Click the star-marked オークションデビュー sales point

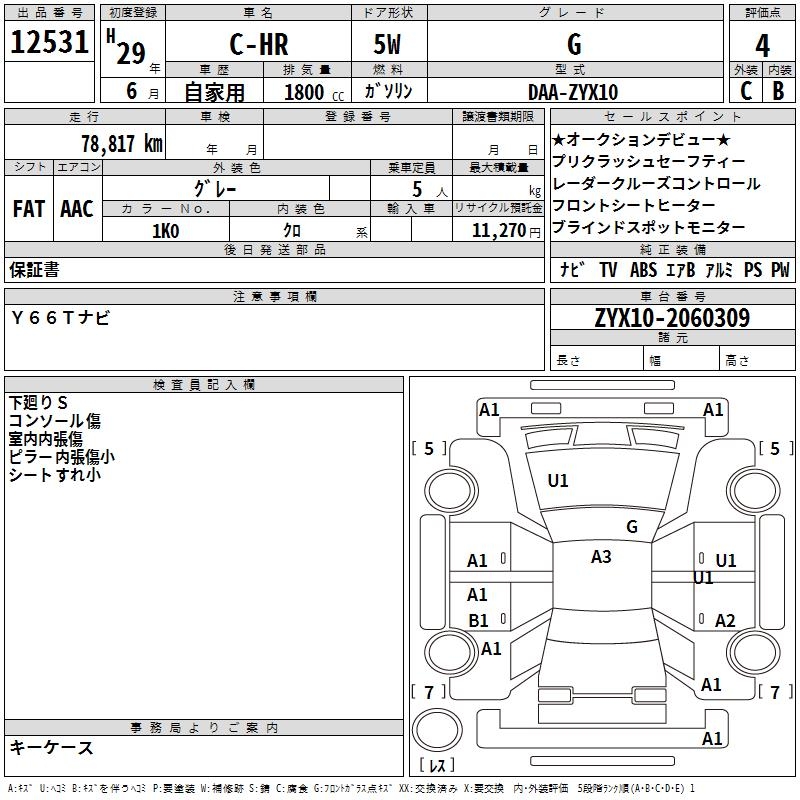pyautogui.click(x=641, y=139)
